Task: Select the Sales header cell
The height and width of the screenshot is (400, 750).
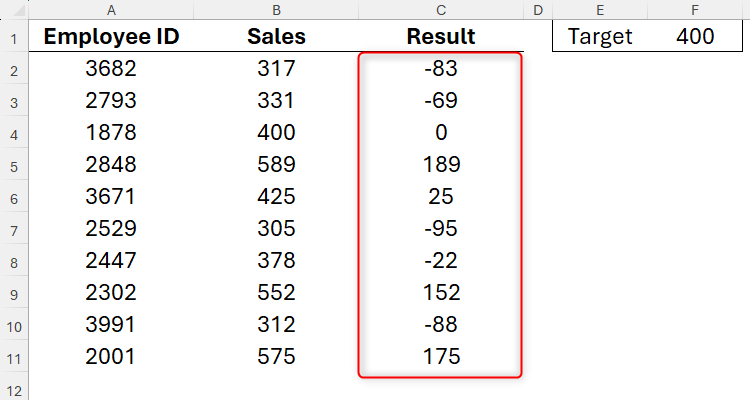Action: pos(276,37)
